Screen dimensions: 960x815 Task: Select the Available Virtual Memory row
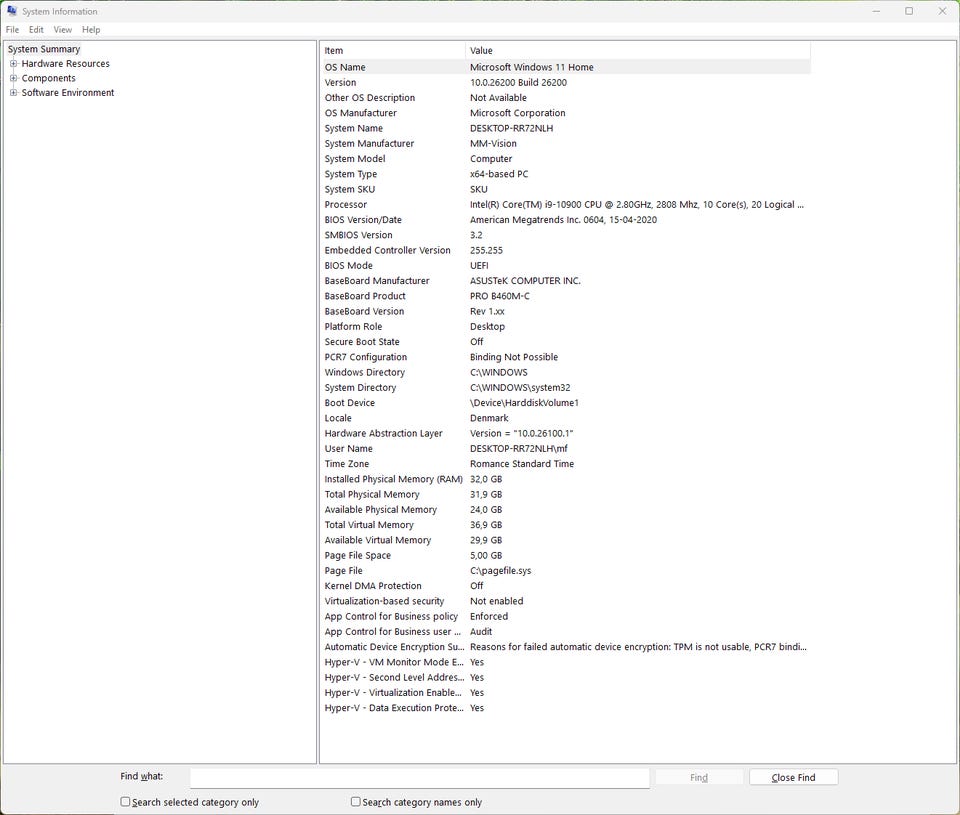565,540
